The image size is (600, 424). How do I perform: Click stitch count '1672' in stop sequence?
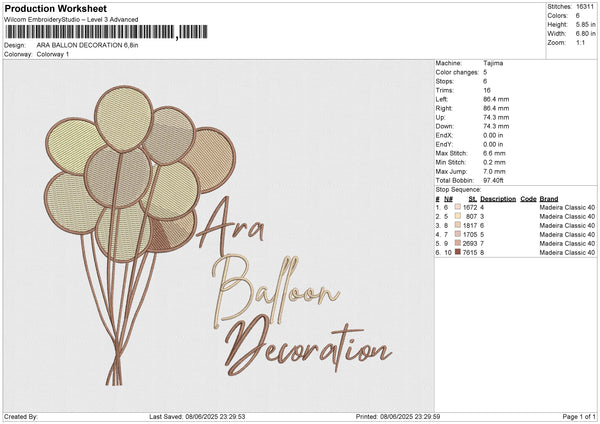(x=470, y=207)
